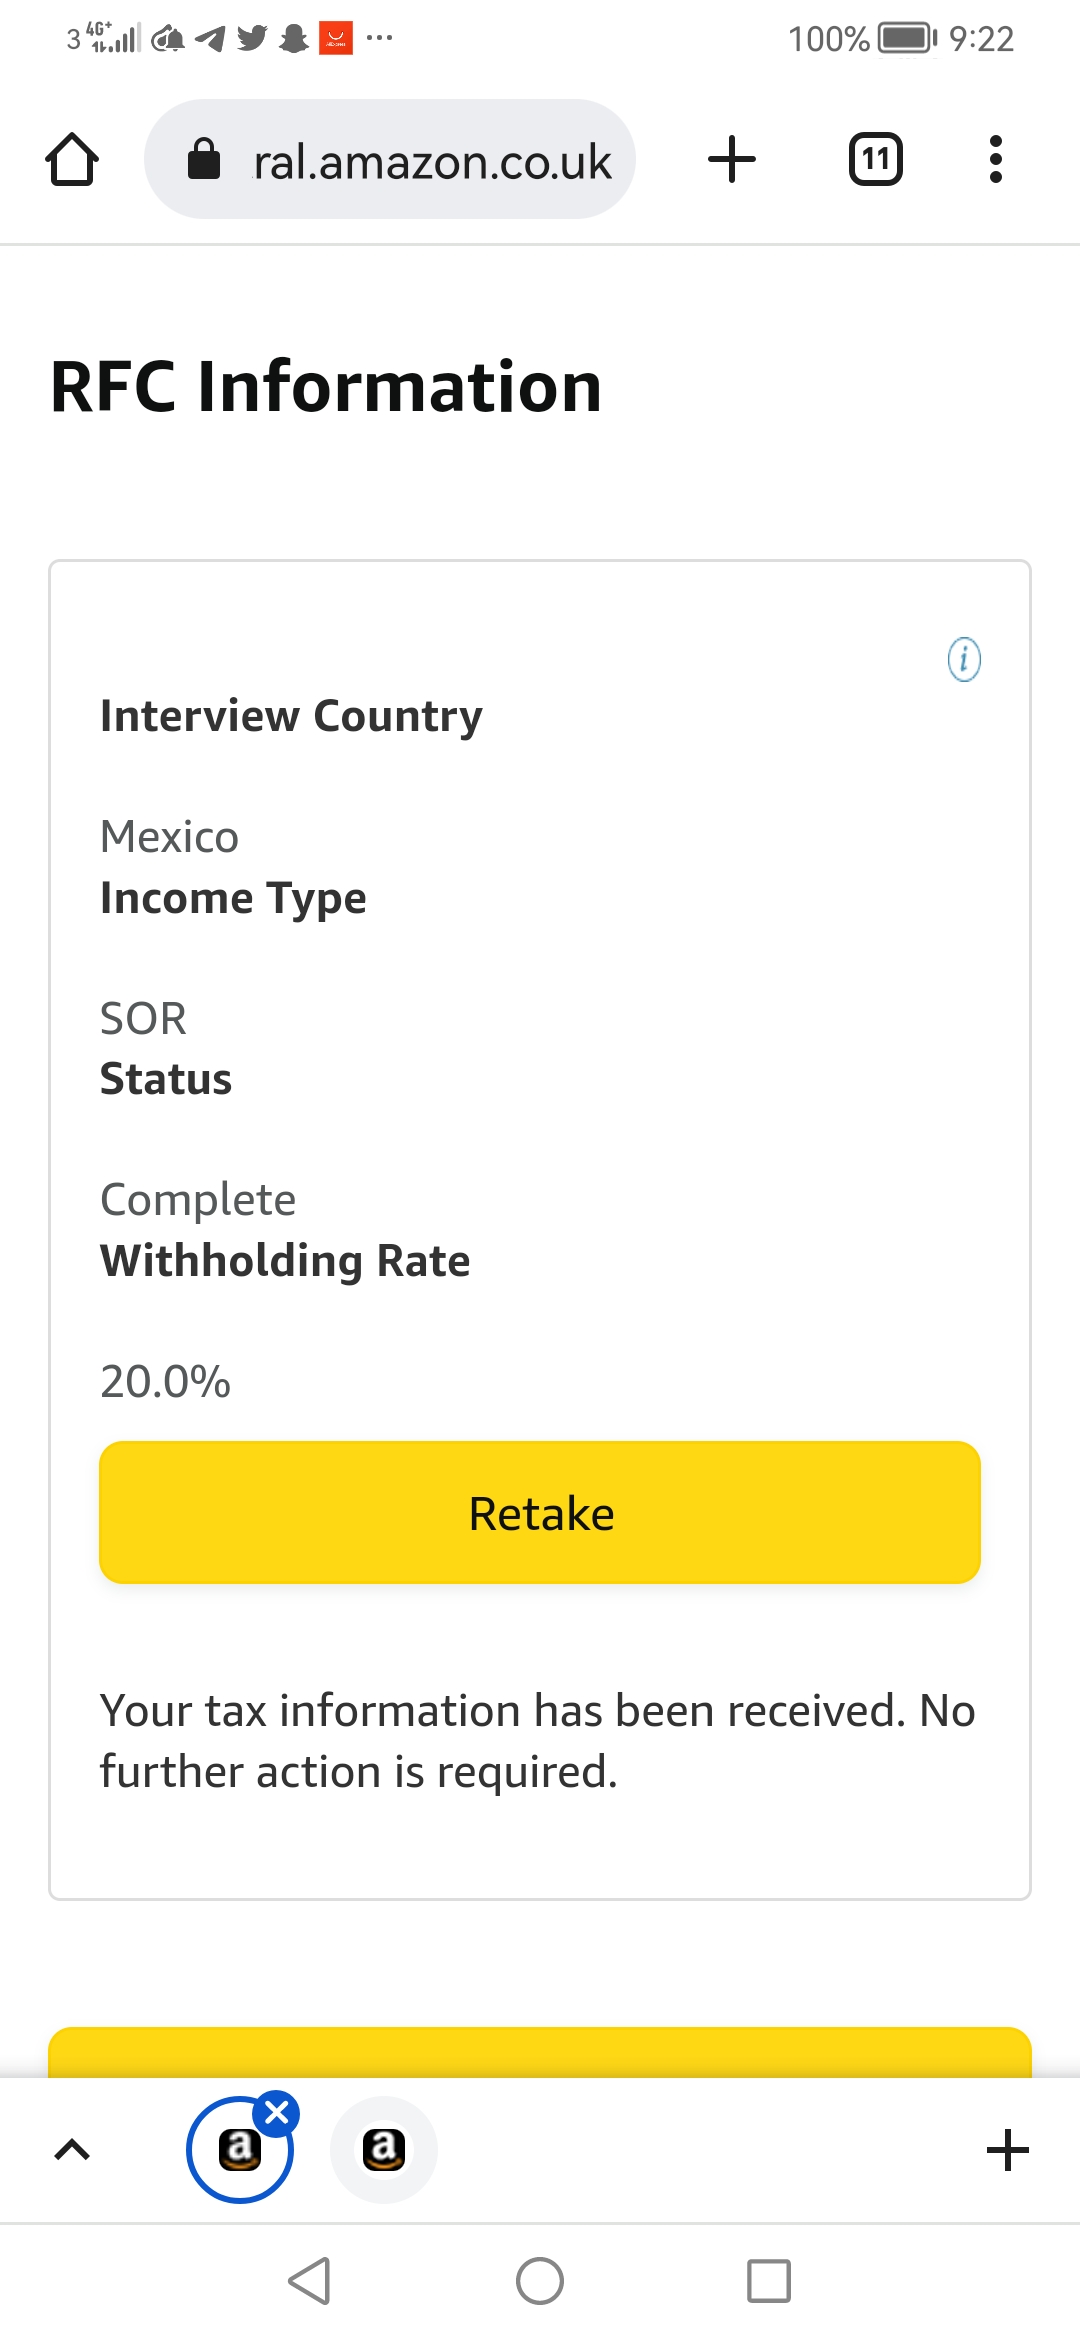The width and height of the screenshot is (1080, 2340).
Task: Open the browser three-dot overflow menu
Action: tap(995, 160)
